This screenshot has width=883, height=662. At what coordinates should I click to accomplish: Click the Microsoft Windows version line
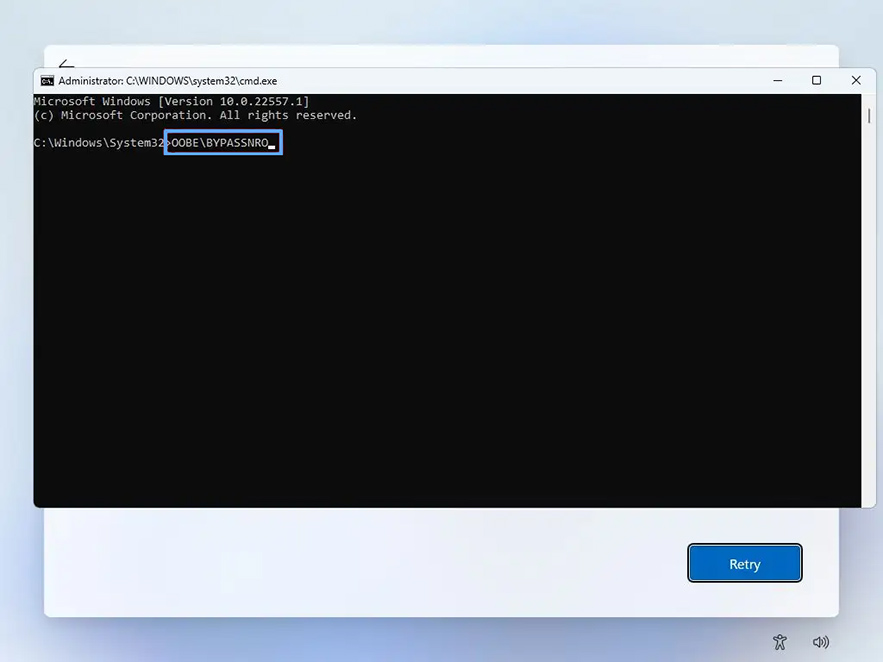(x=171, y=101)
